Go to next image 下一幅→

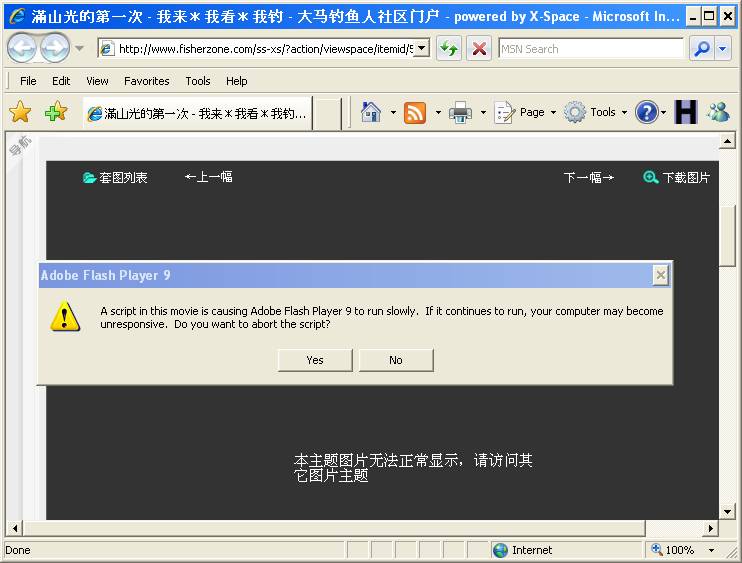tap(589, 177)
